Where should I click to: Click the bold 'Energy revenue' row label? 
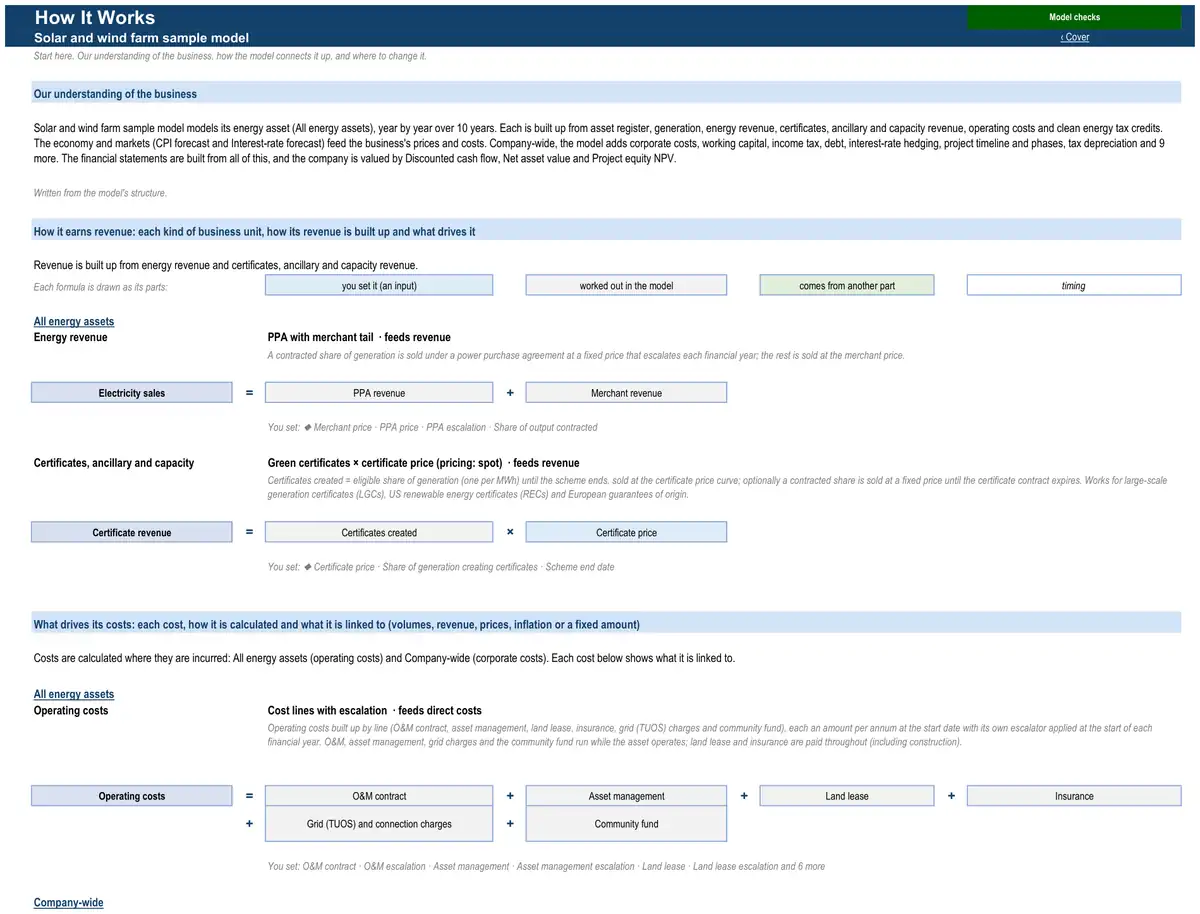(71, 337)
